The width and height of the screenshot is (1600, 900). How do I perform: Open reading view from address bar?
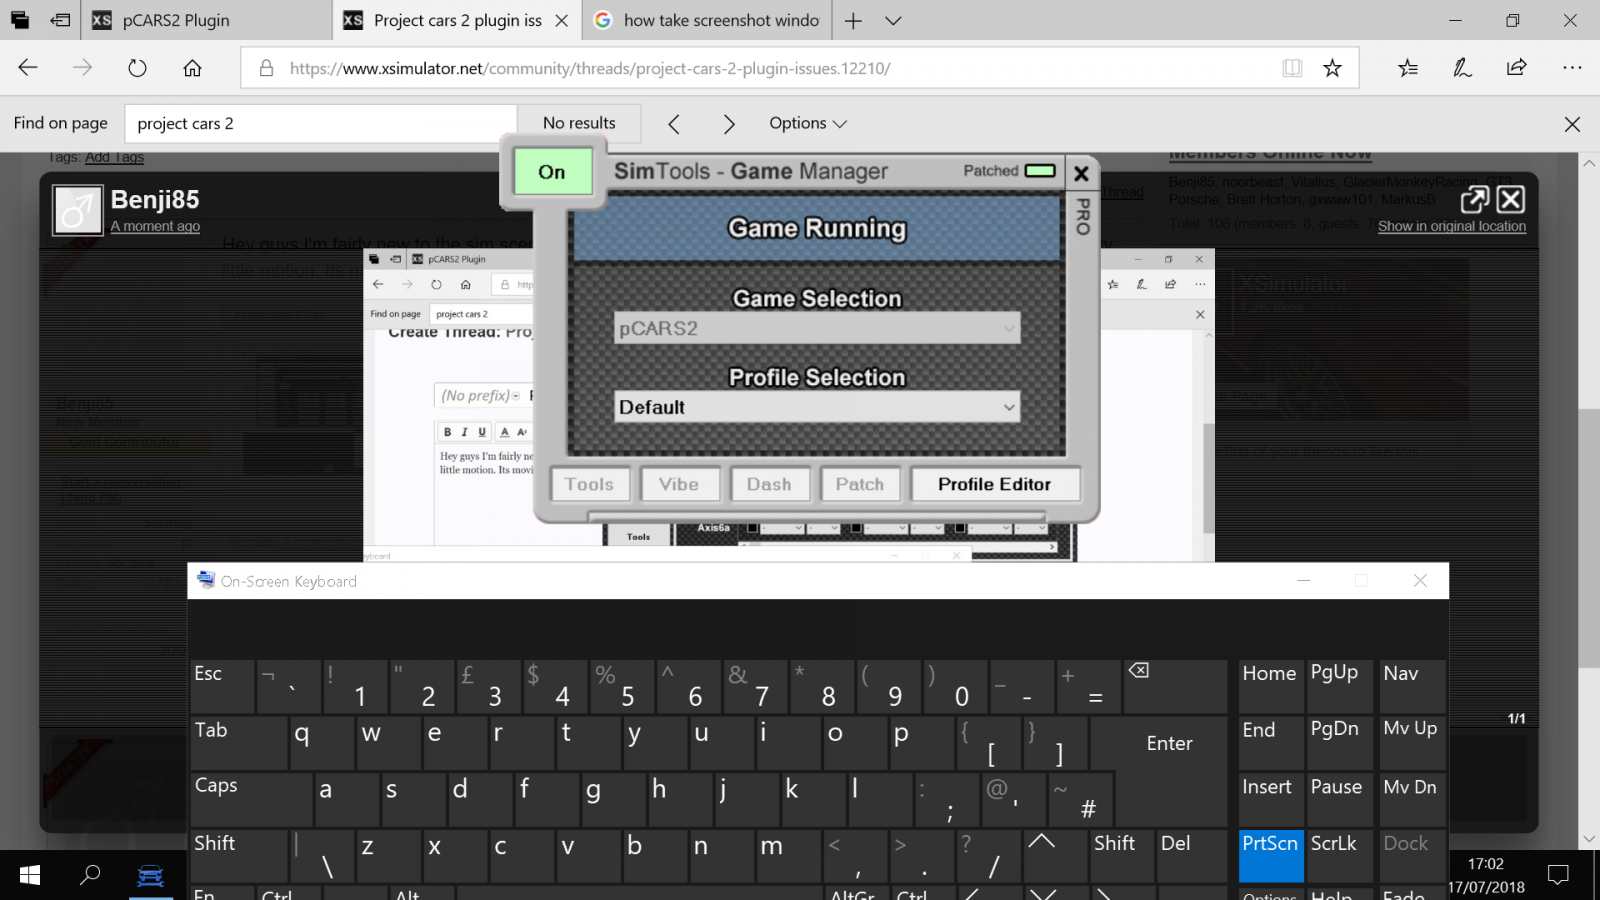pyautogui.click(x=1292, y=68)
